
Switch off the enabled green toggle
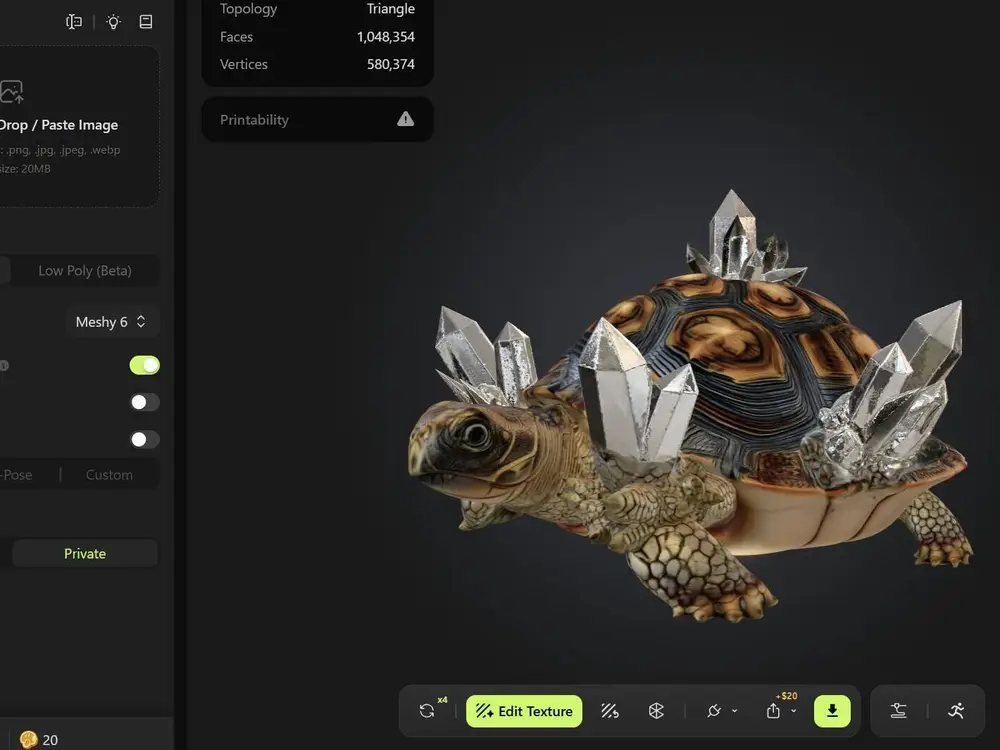(145, 365)
